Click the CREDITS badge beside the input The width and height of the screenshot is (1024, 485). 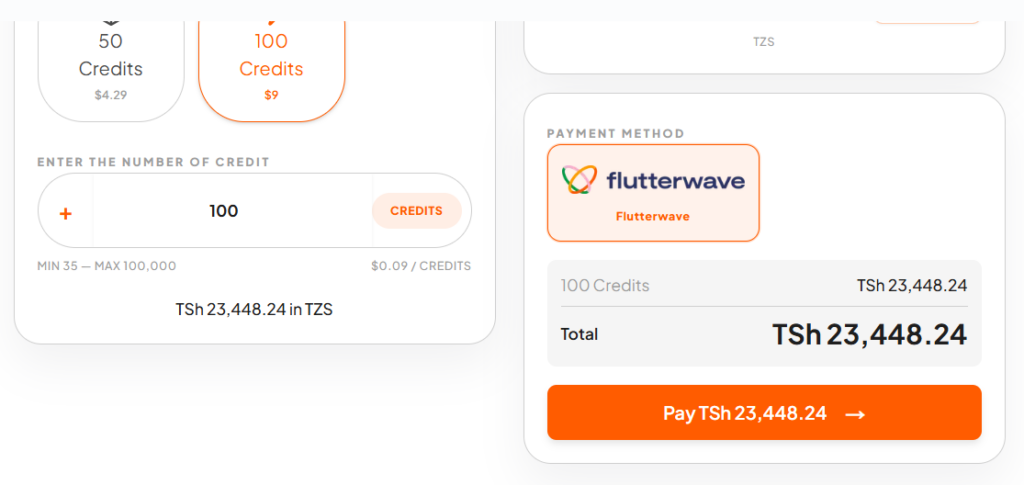(x=416, y=211)
